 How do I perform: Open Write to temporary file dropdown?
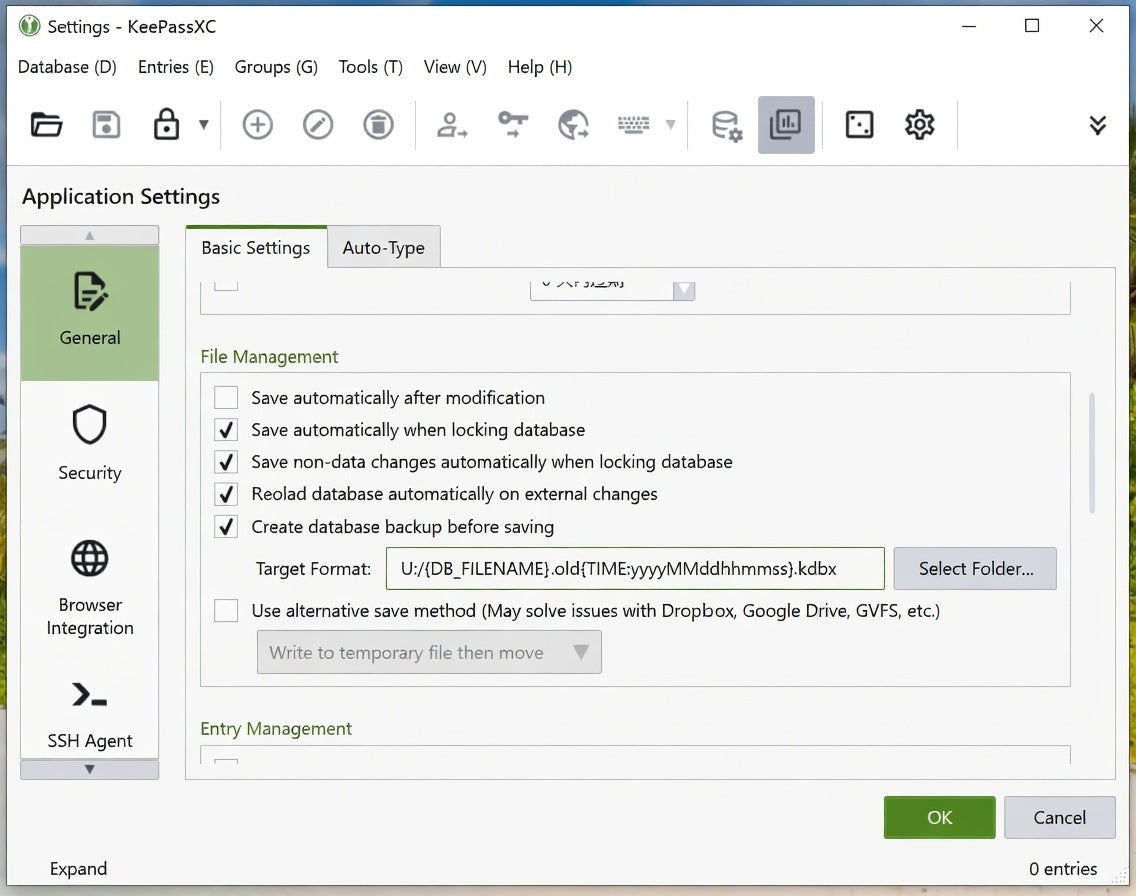(429, 653)
